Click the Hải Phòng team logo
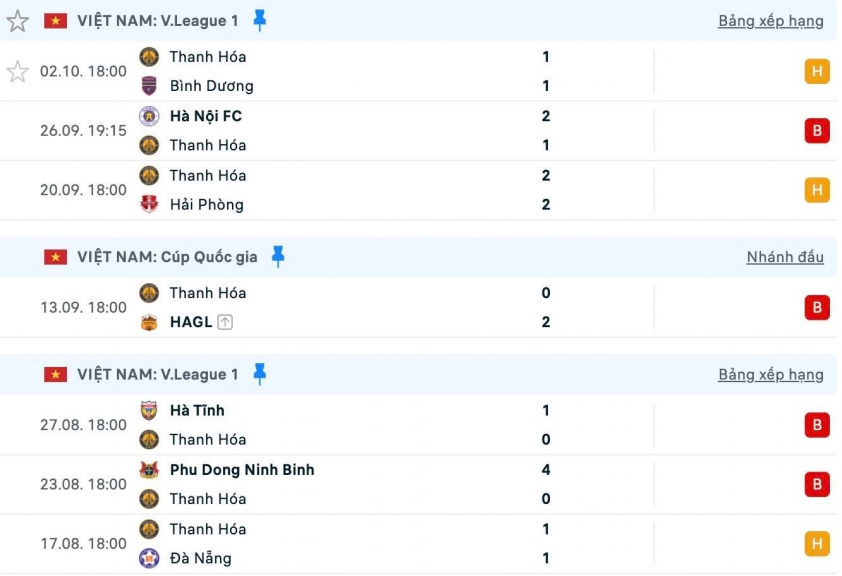Viewport: 842px width, 576px height. point(149,205)
